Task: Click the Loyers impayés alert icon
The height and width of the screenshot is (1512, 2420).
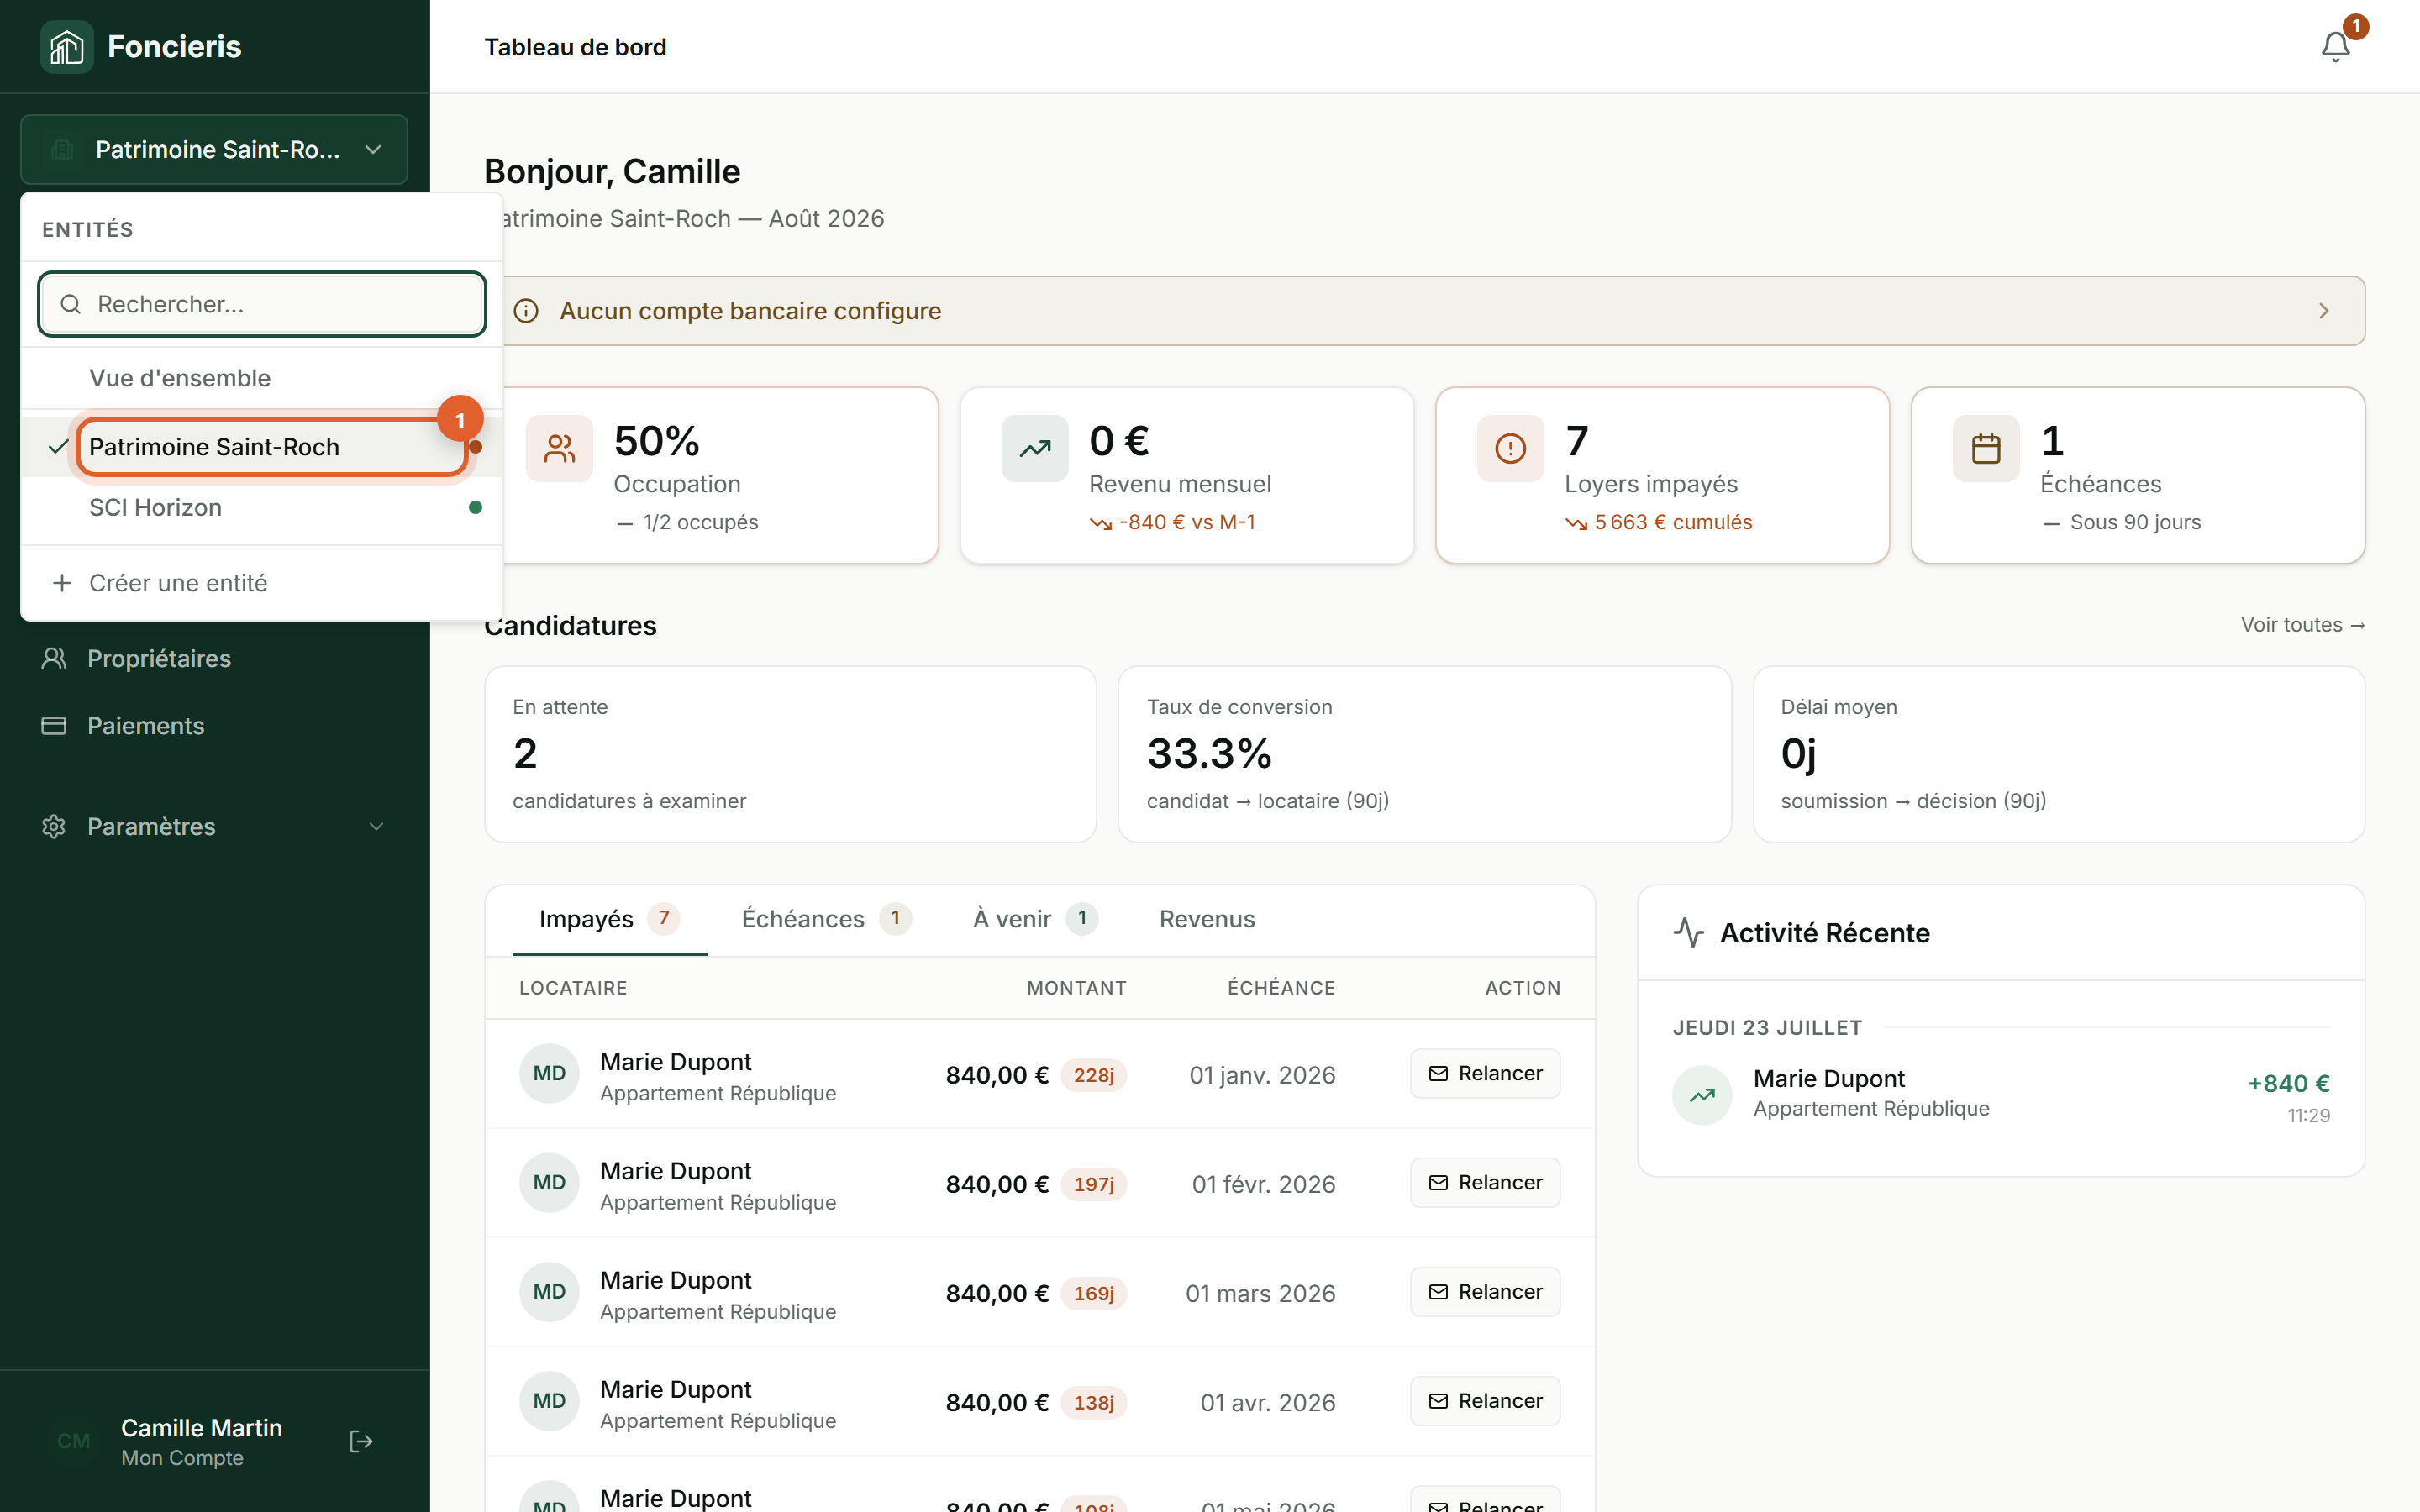Action: click(x=1510, y=449)
